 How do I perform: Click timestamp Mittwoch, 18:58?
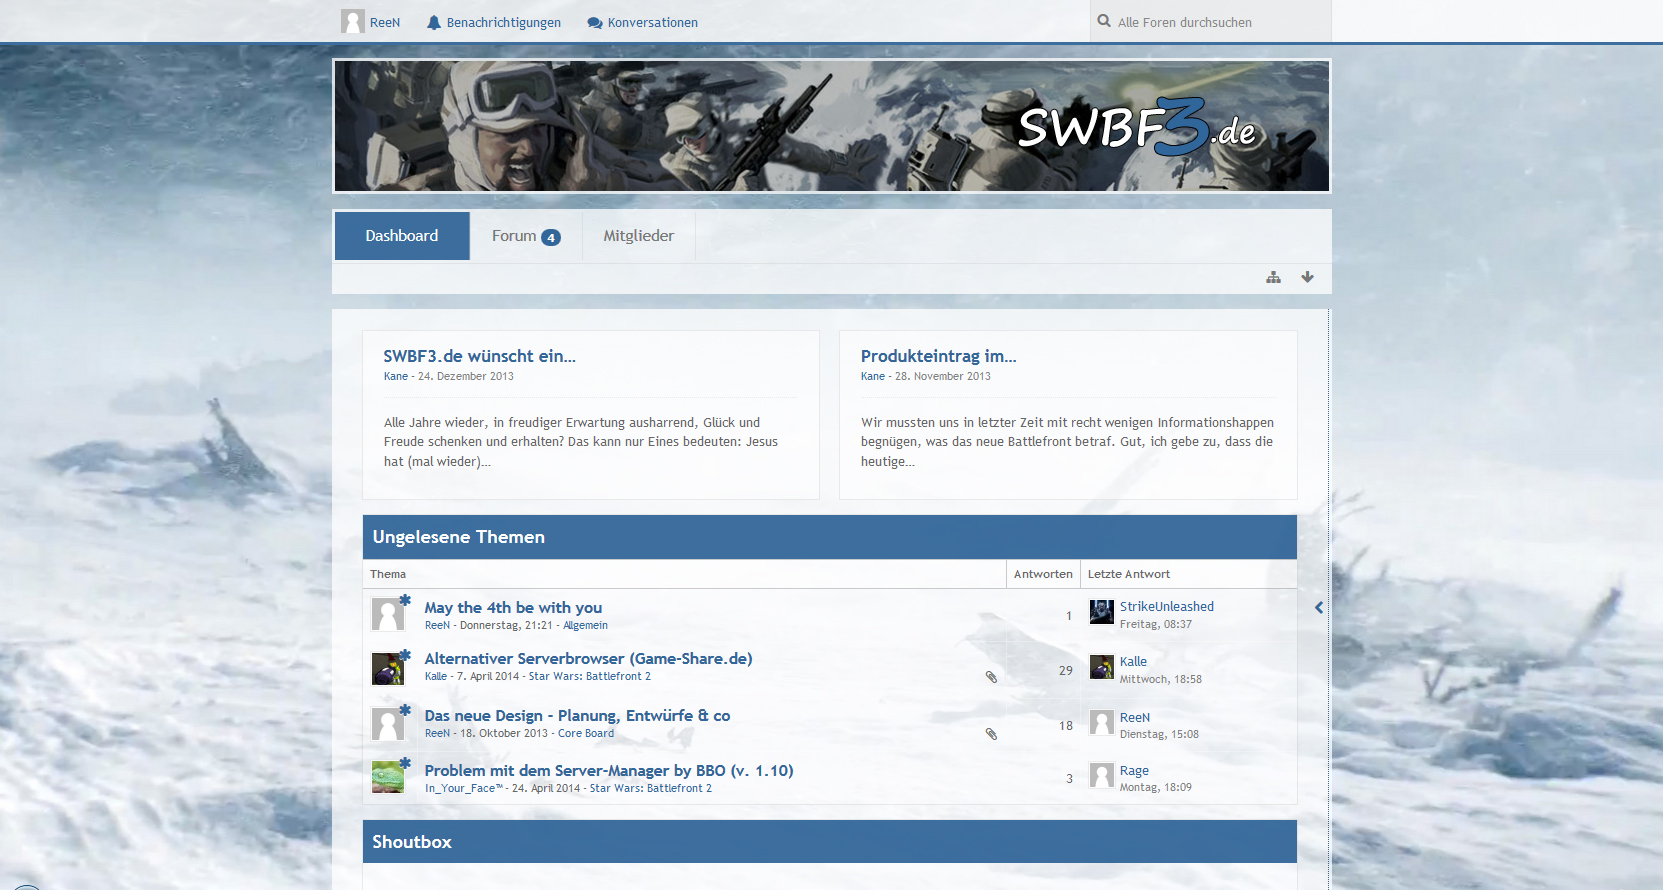tap(1161, 680)
